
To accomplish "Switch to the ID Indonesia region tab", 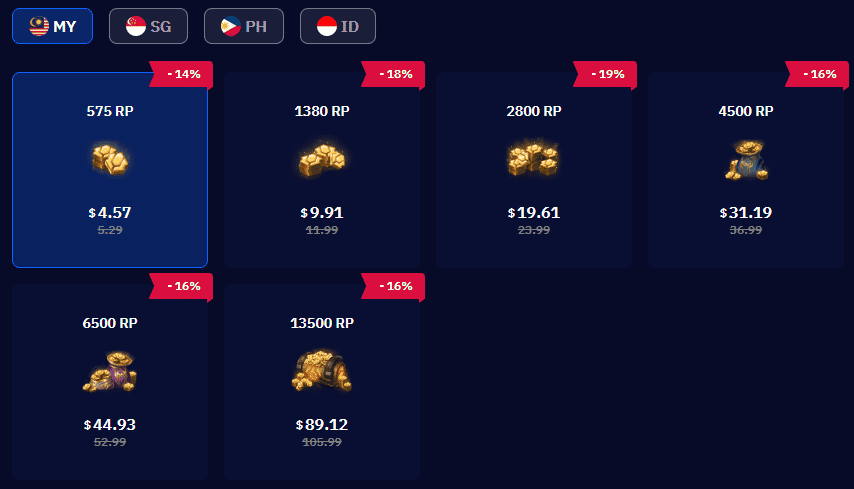I will pyautogui.click(x=338, y=26).
